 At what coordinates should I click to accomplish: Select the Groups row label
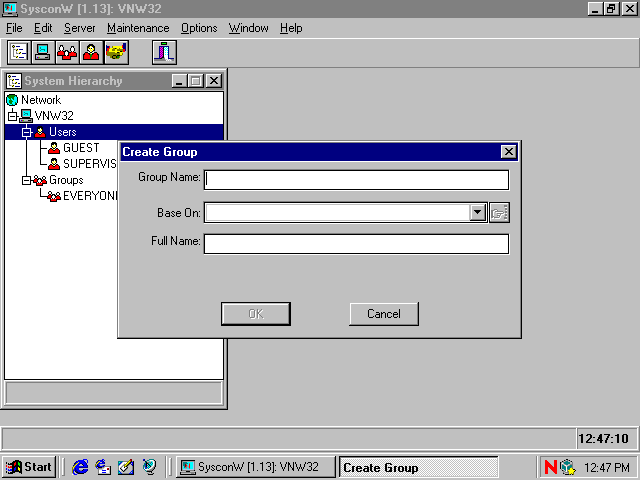[66, 180]
